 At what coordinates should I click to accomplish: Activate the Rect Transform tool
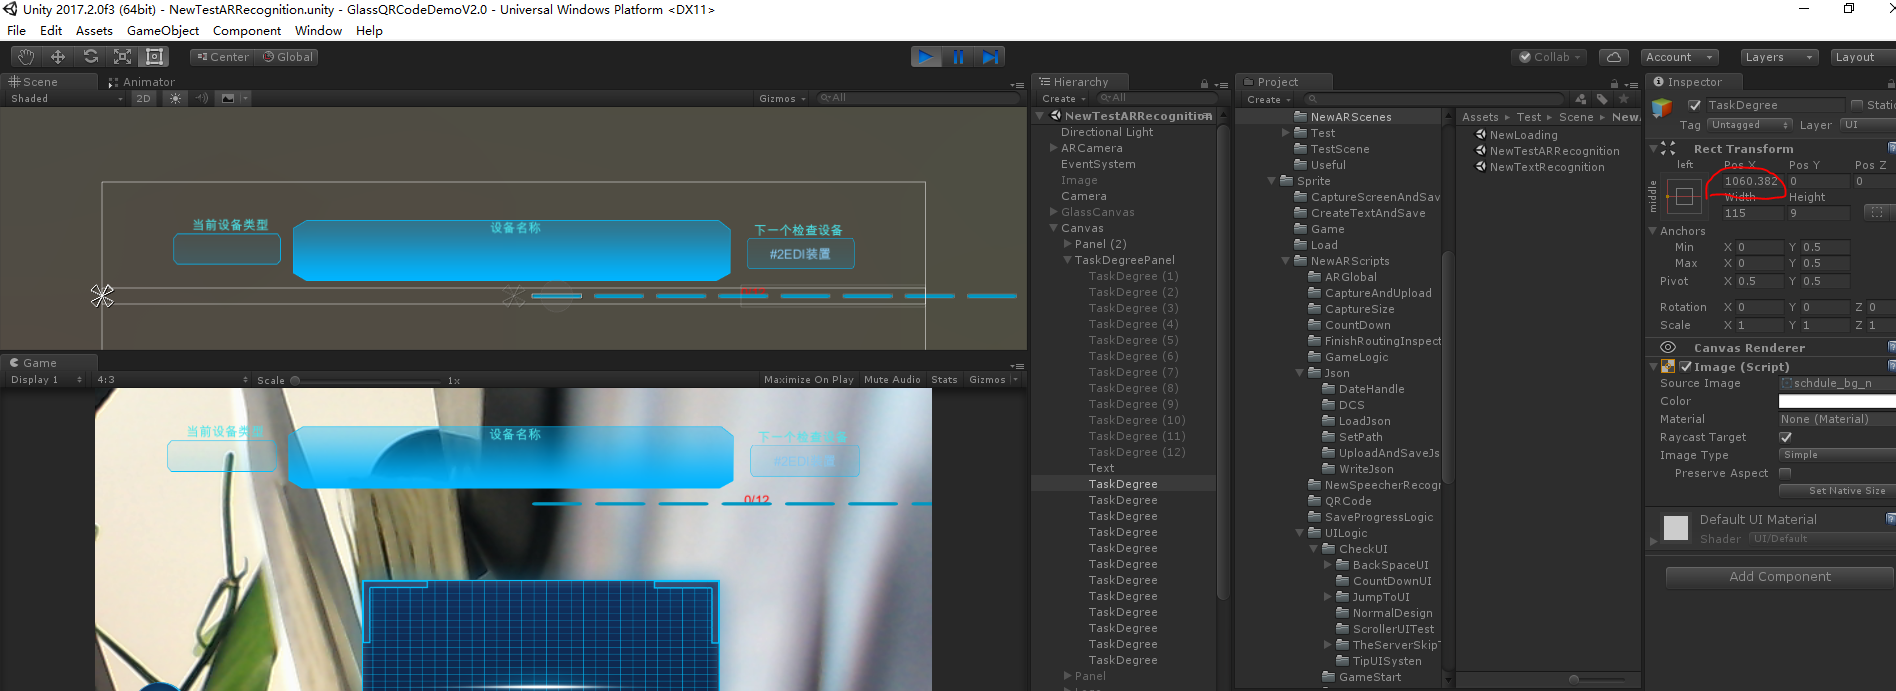click(154, 57)
